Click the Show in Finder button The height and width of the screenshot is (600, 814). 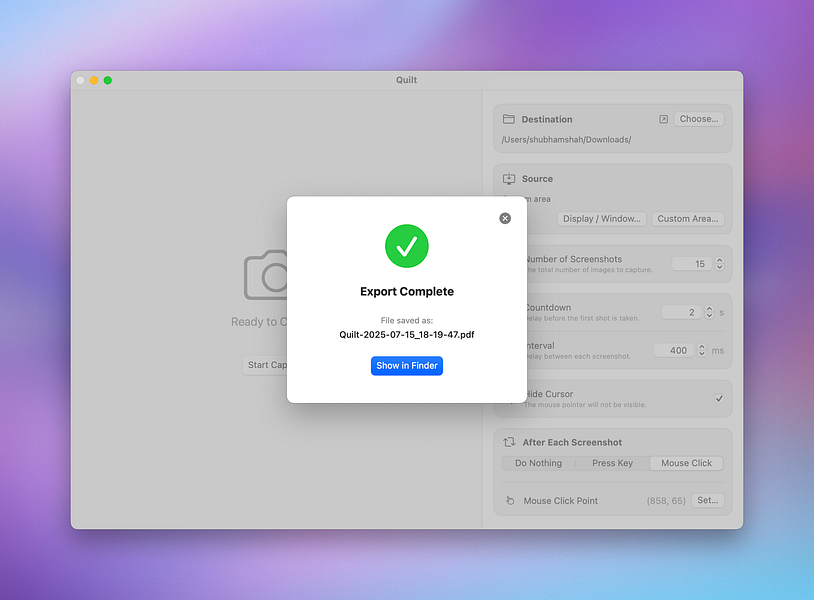point(406,366)
